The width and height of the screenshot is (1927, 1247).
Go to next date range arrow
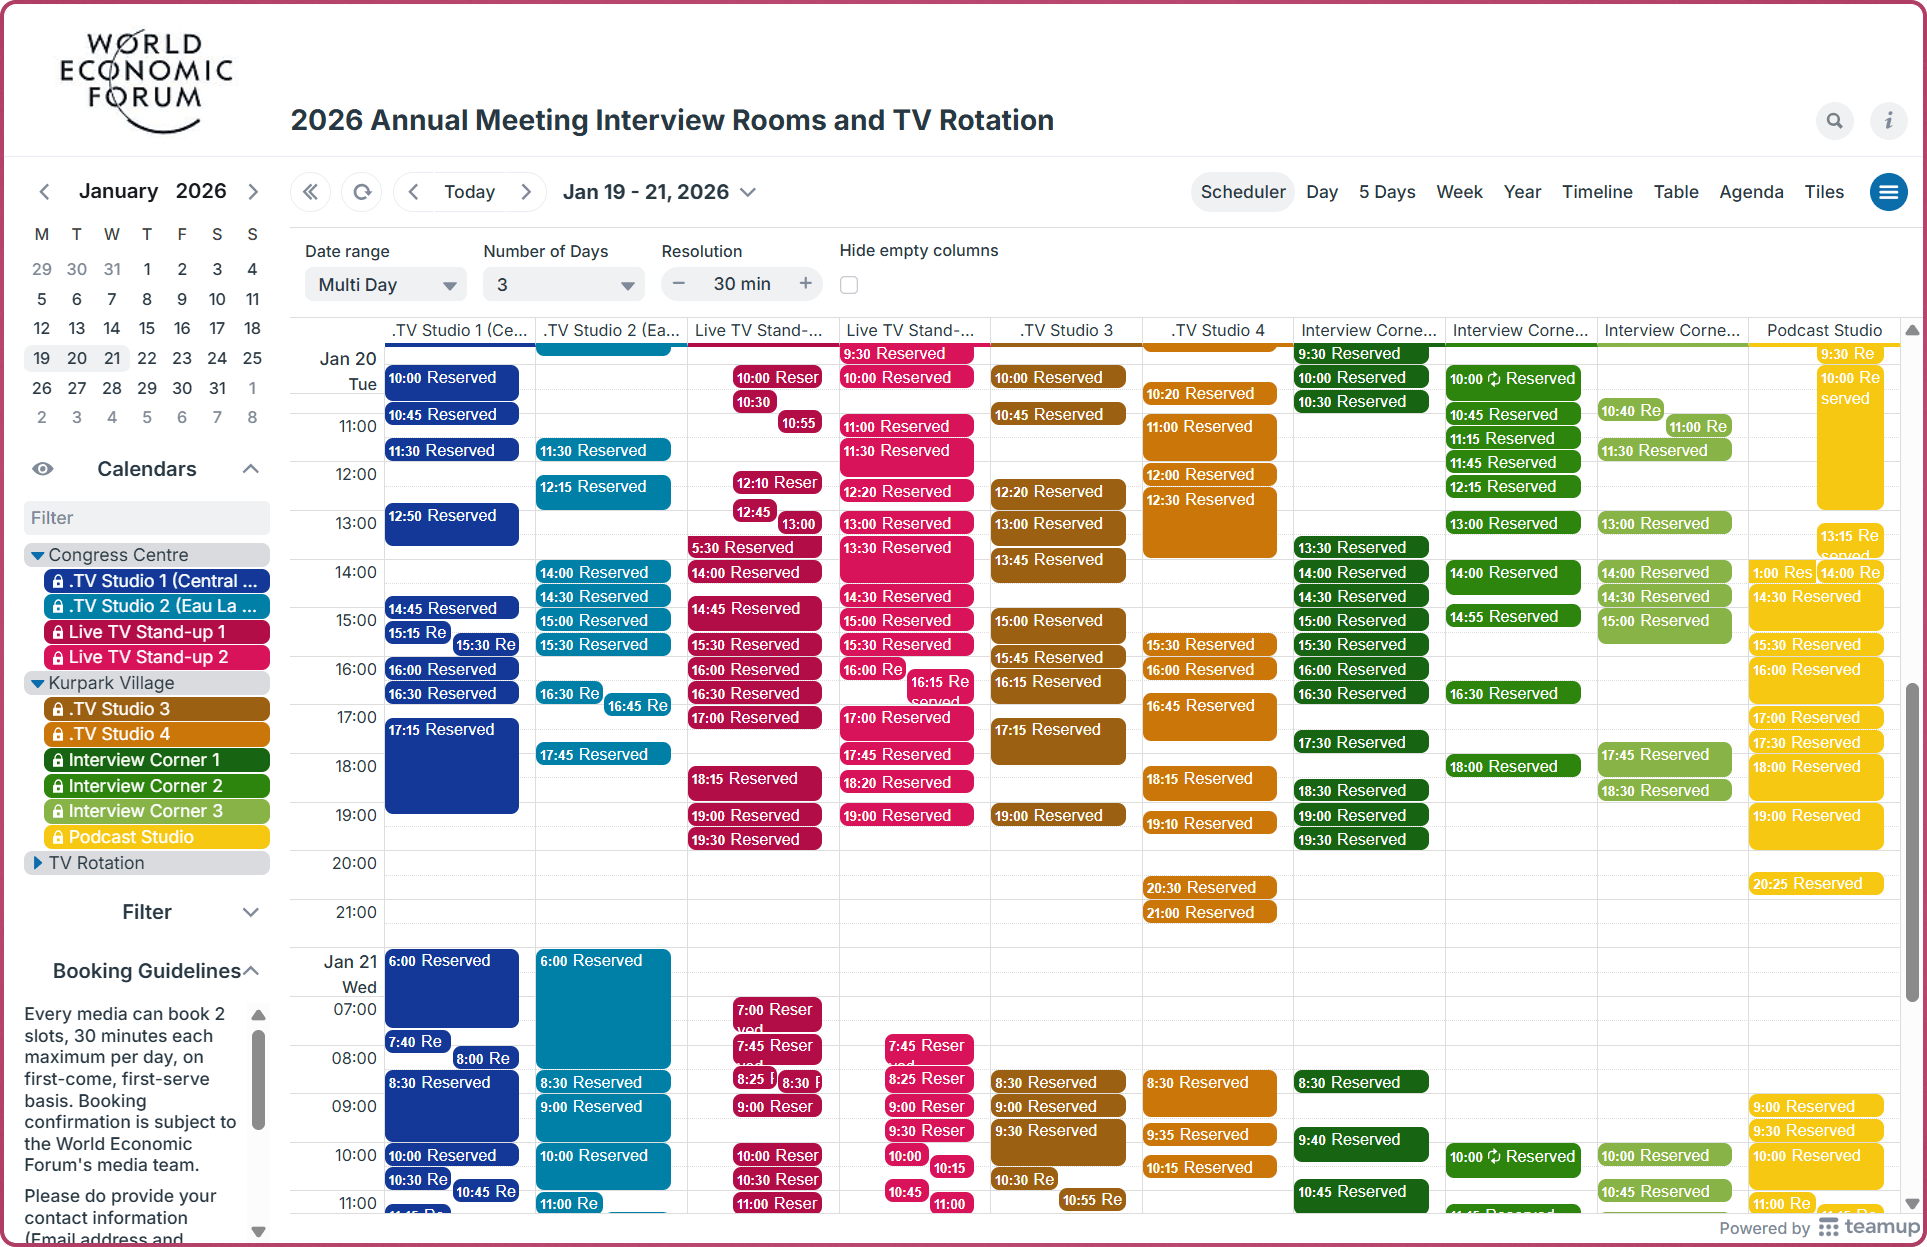click(526, 192)
